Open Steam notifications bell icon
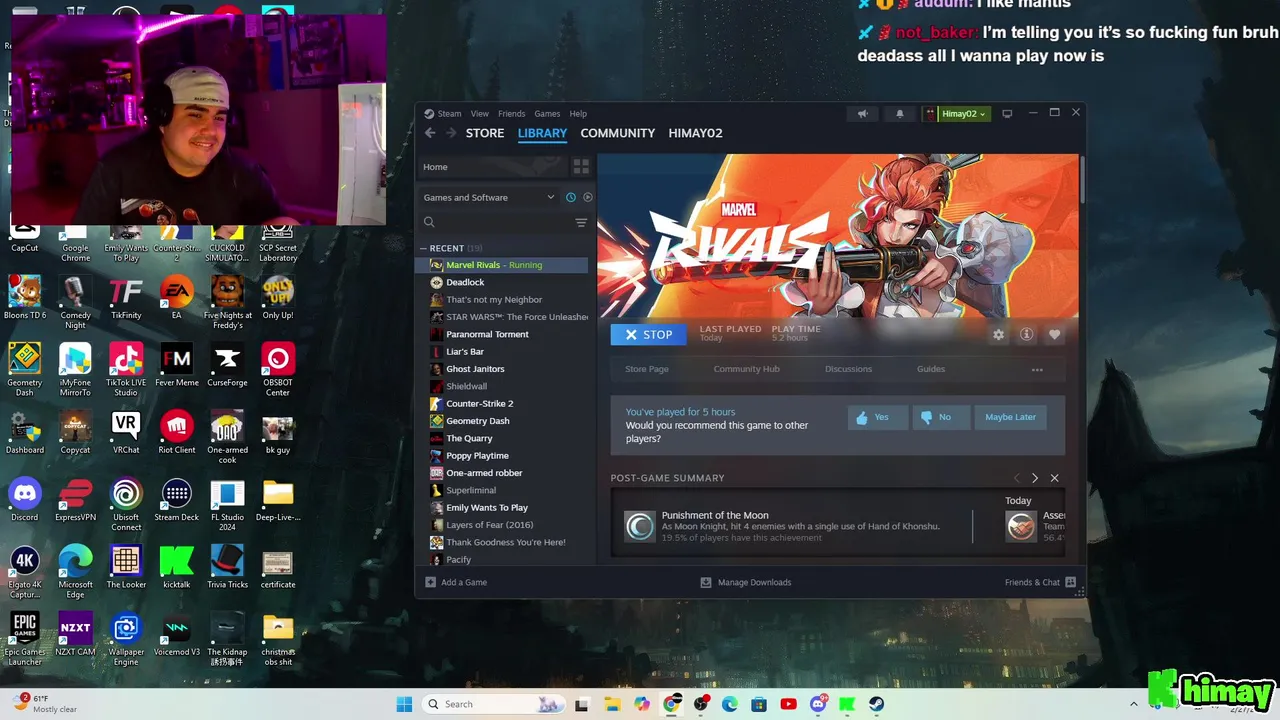Screen dimensions: 1280x720 [899, 114]
